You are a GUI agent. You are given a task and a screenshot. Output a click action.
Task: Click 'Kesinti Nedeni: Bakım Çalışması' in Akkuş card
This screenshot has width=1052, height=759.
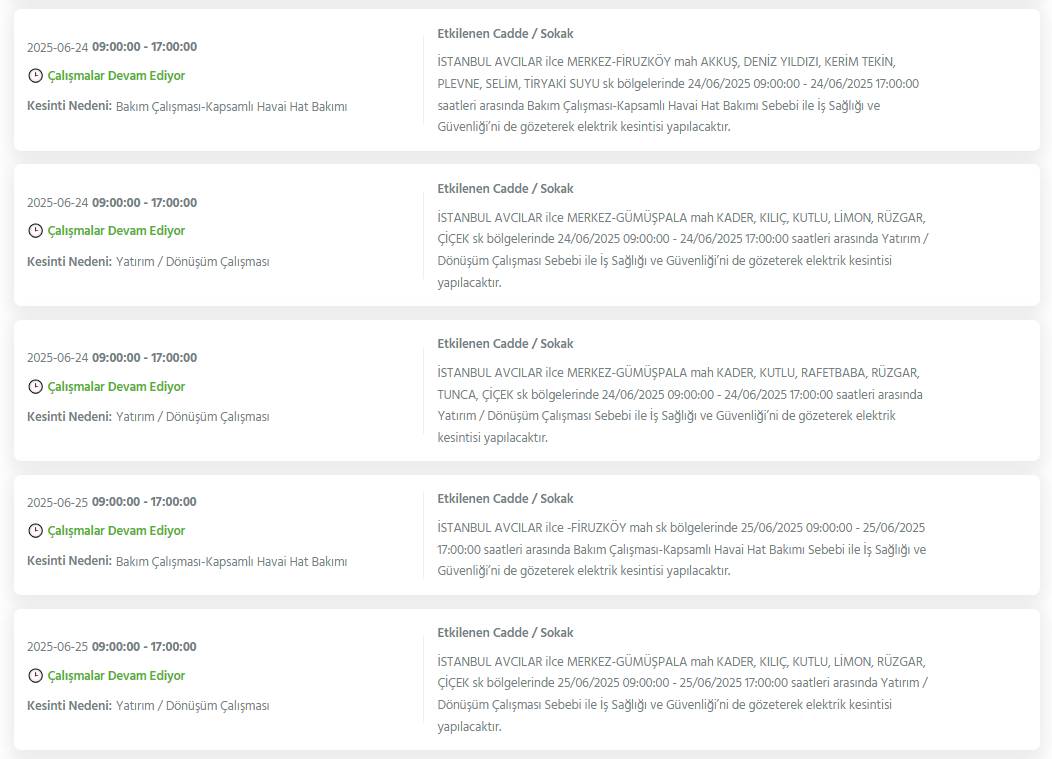click(187, 106)
